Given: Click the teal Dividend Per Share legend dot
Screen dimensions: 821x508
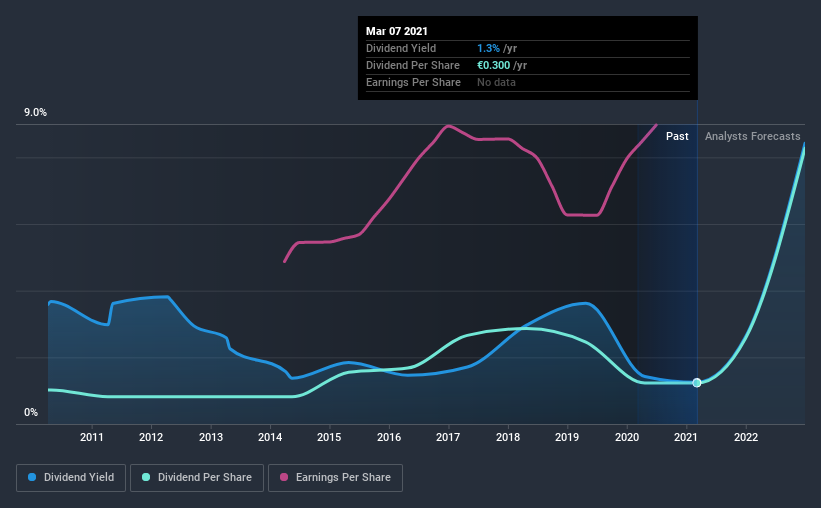Looking at the screenshot, I should click(146, 477).
